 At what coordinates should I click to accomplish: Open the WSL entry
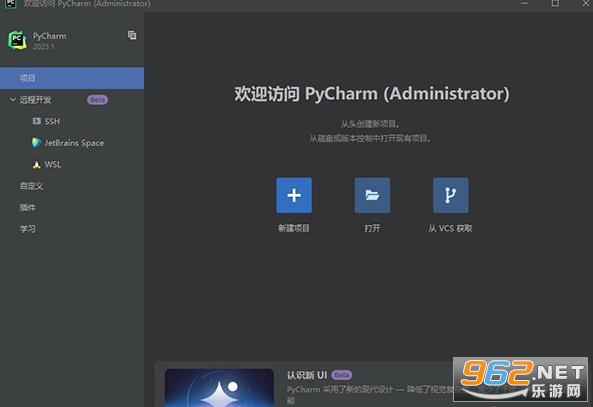click(x=53, y=165)
